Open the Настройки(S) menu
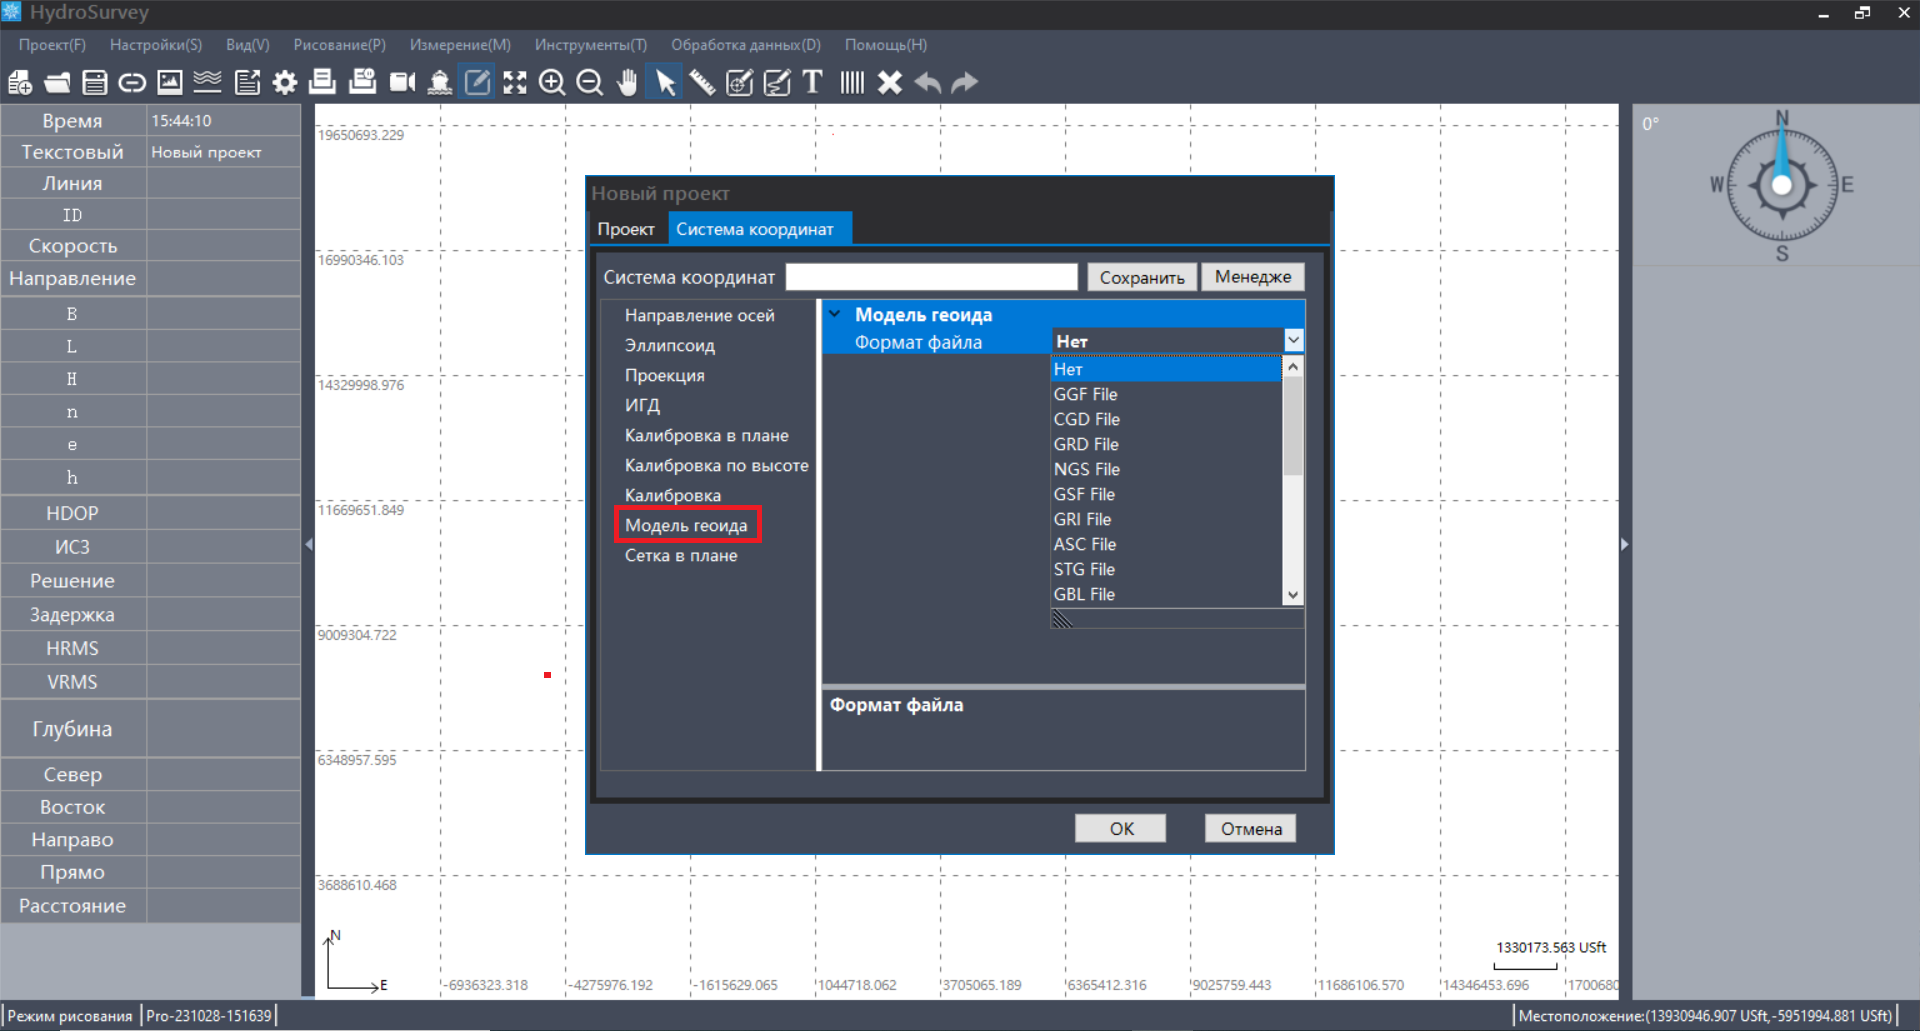The height and width of the screenshot is (1031, 1920). (156, 45)
